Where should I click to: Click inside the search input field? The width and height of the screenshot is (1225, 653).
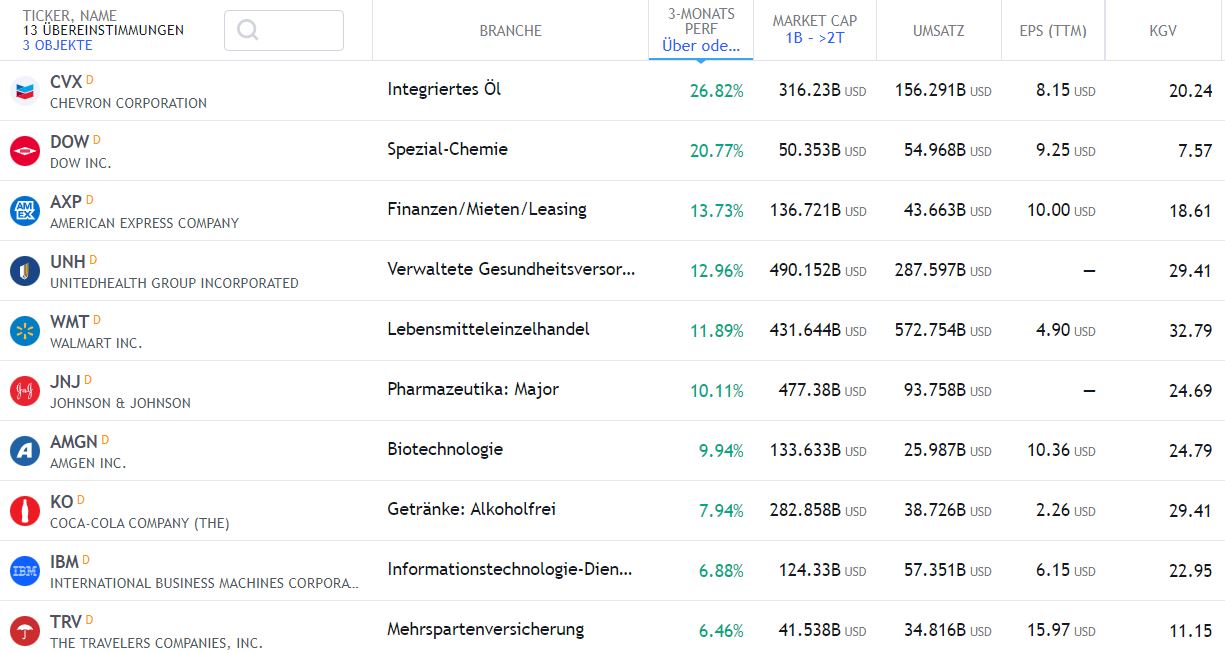[x=295, y=30]
